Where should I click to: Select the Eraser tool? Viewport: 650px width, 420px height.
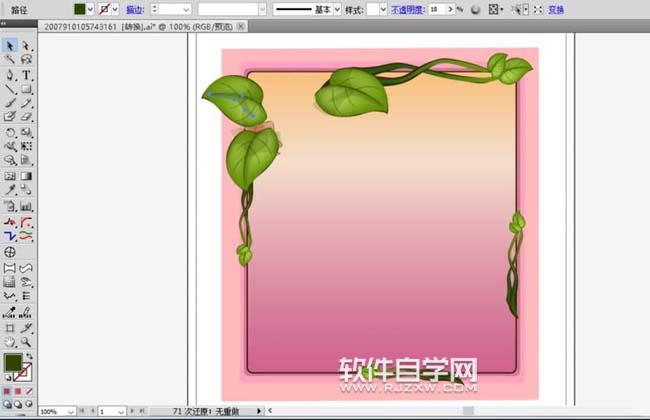(x=26, y=117)
